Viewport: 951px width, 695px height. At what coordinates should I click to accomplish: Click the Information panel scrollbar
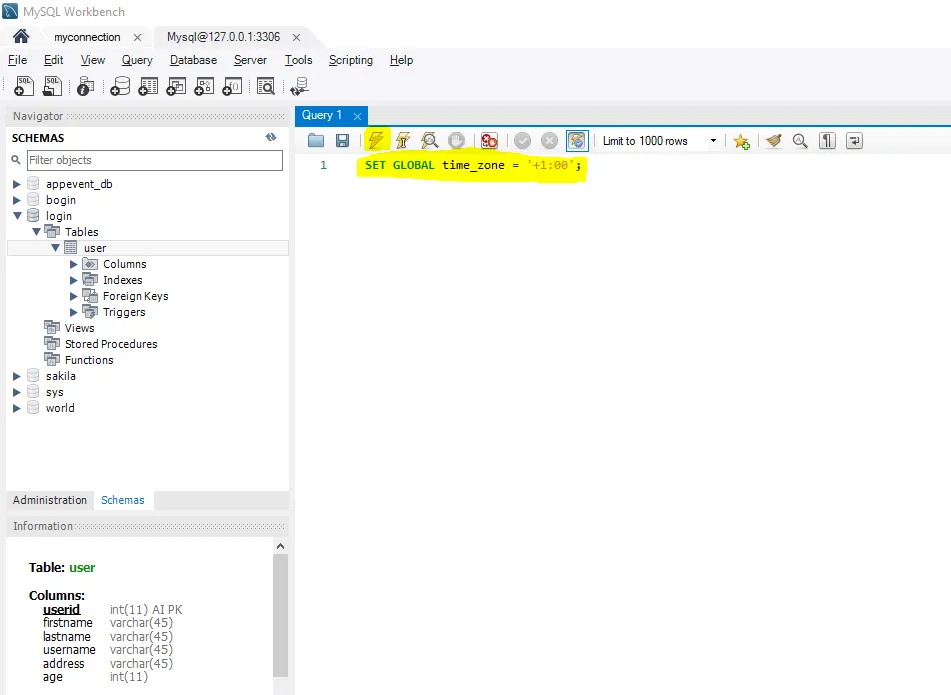click(280, 615)
